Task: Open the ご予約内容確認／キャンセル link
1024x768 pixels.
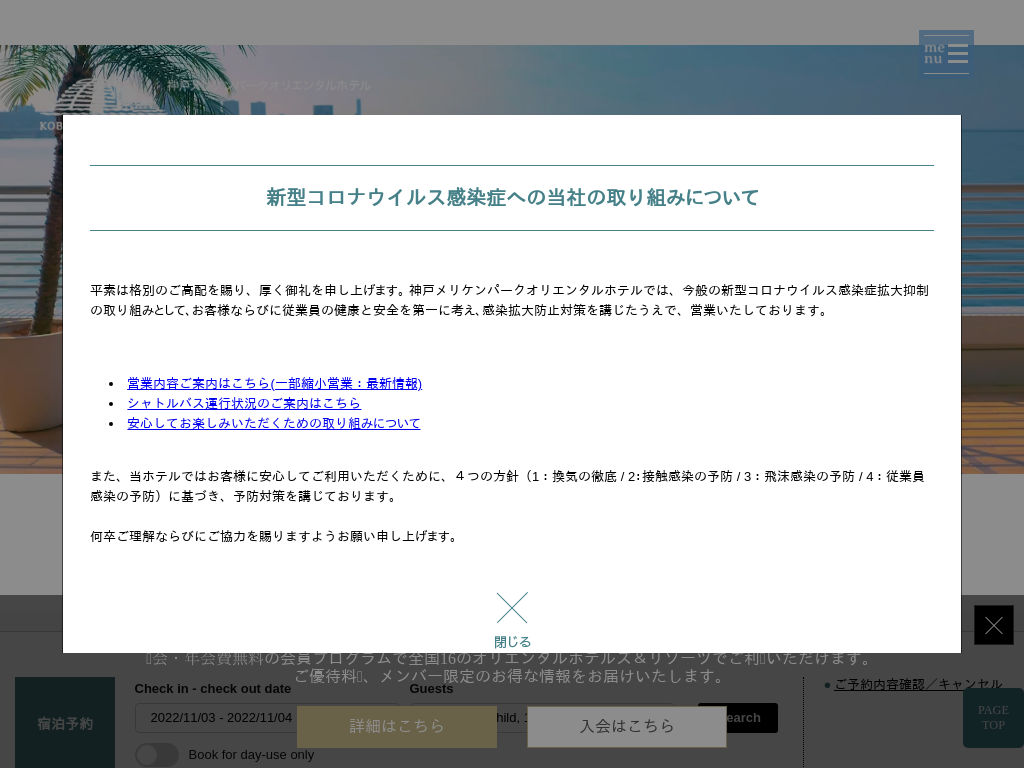Action: pos(918,684)
